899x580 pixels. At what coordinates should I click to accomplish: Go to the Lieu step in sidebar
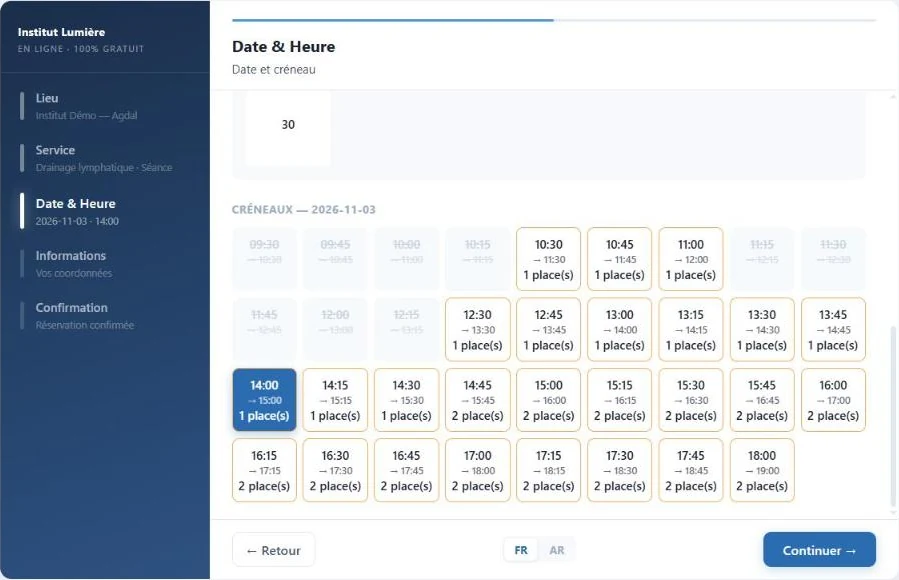pos(105,106)
